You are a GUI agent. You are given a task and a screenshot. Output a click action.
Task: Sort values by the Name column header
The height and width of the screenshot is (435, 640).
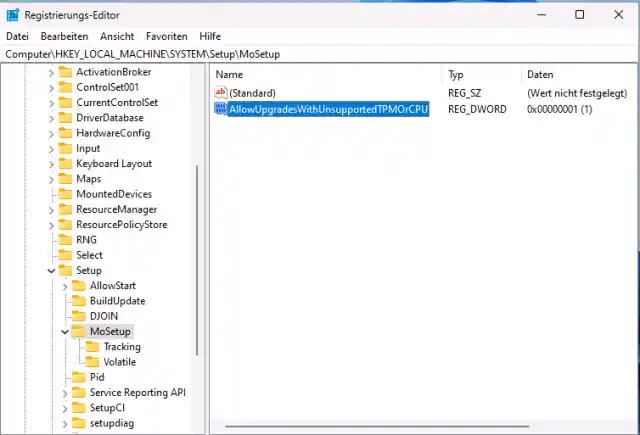click(x=327, y=75)
